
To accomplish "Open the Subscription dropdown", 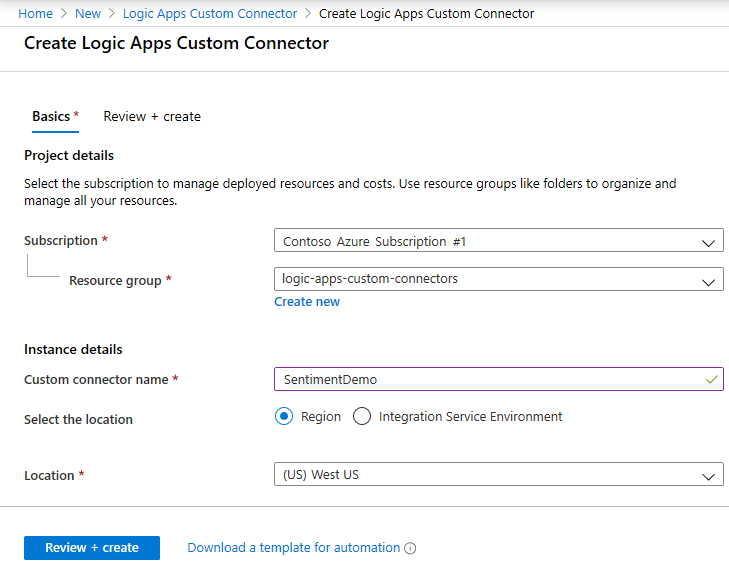I will 497,242.
